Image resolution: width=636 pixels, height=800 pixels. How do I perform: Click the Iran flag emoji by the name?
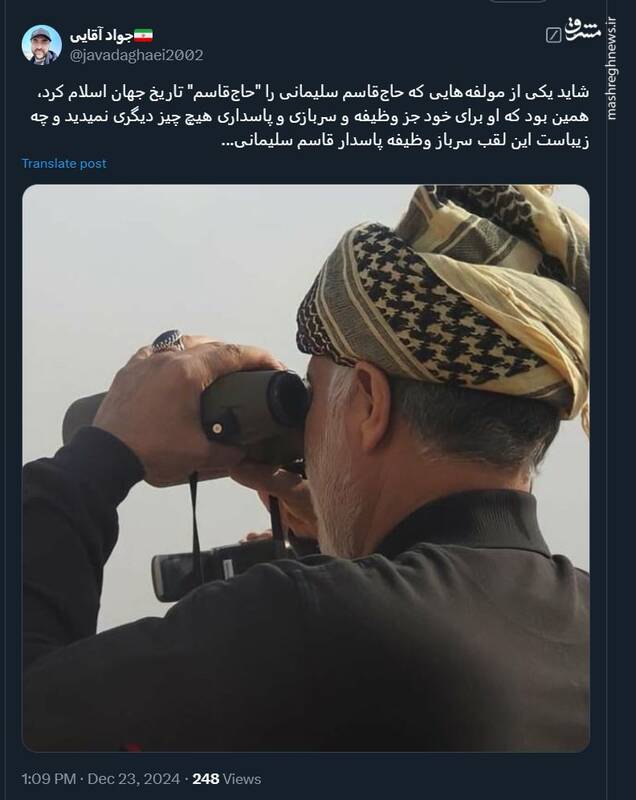pyautogui.click(x=143, y=36)
